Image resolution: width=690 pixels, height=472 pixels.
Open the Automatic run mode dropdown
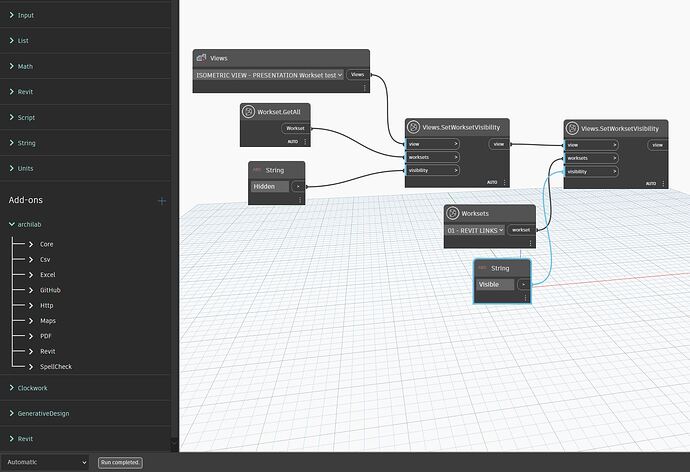[x=45, y=462]
